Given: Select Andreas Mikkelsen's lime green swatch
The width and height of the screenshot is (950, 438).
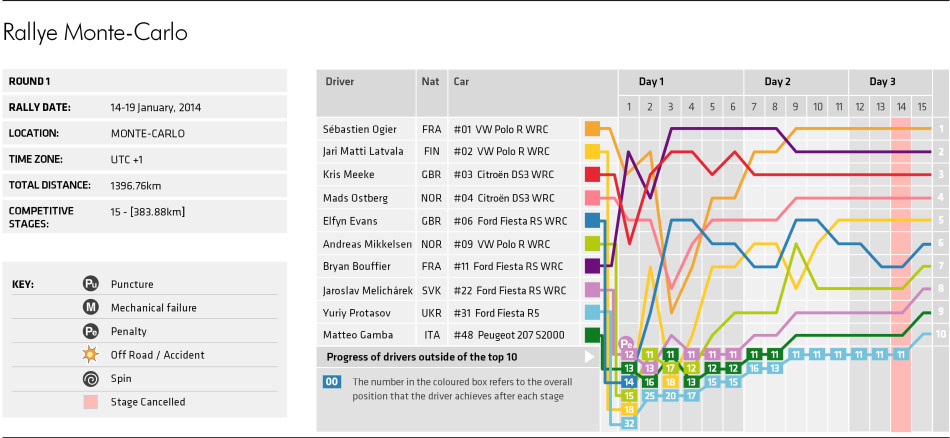Looking at the screenshot, I should tap(592, 244).
